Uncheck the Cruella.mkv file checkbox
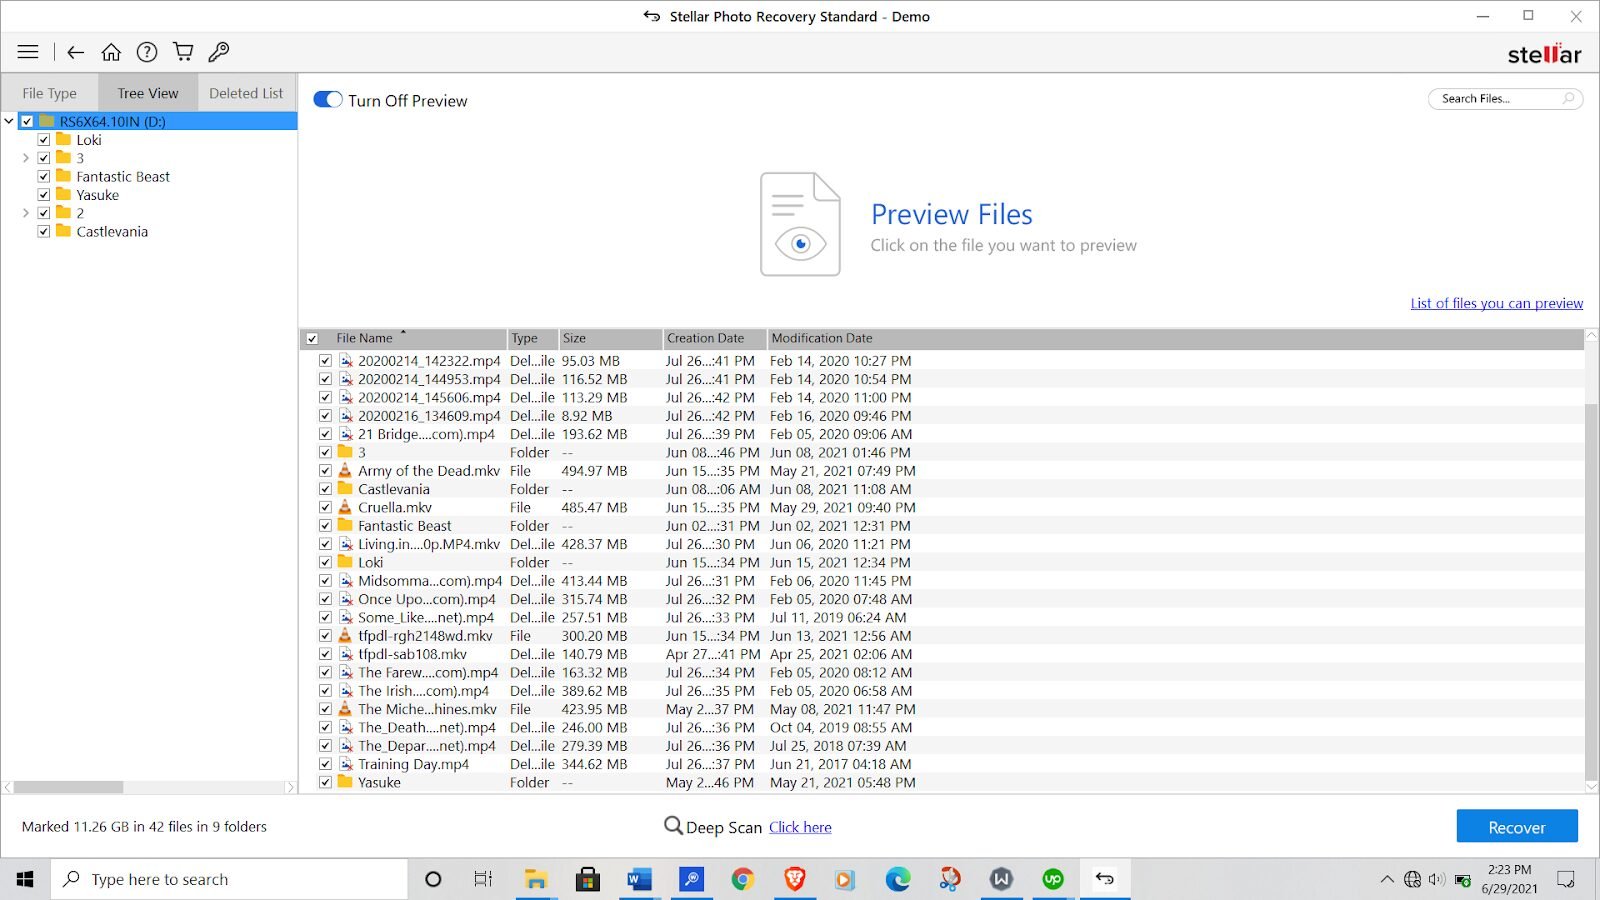 click(x=325, y=507)
